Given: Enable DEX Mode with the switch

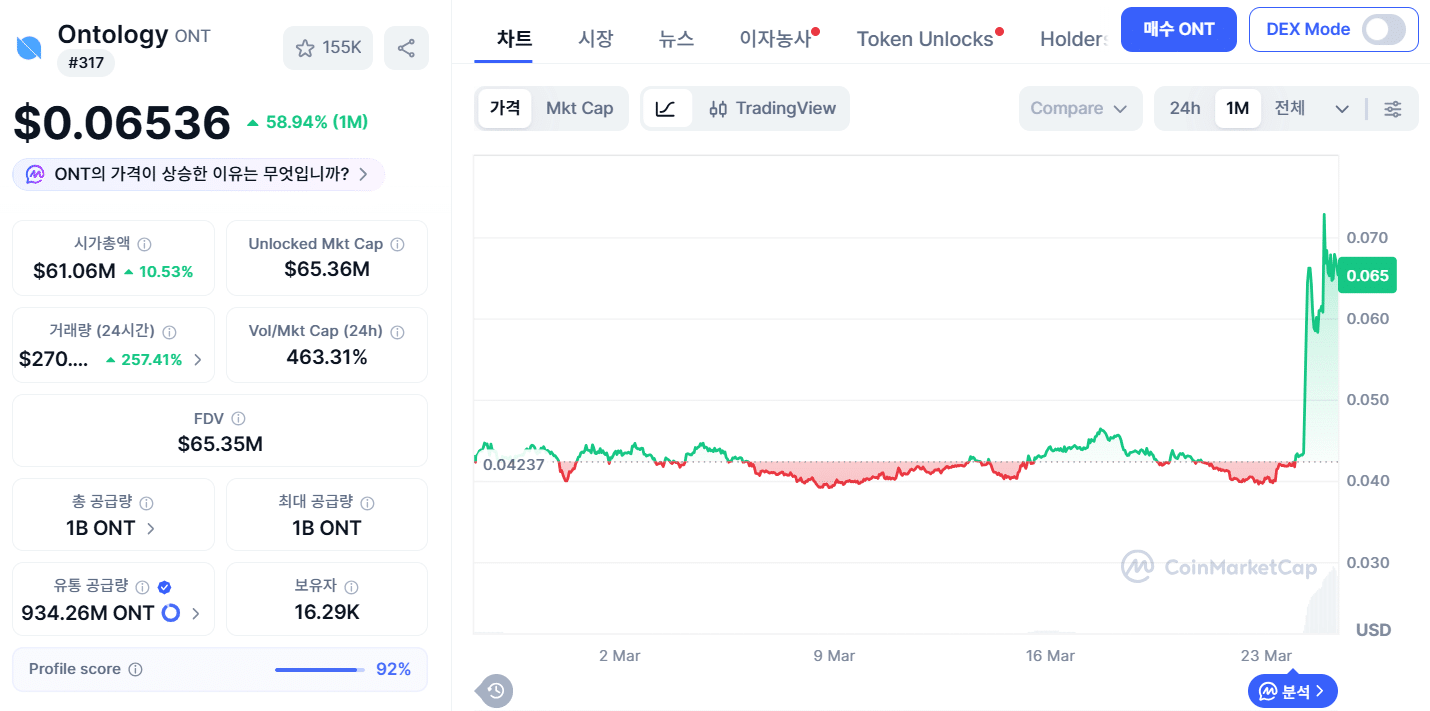Looking at the screenshot, I should 1385,29.
